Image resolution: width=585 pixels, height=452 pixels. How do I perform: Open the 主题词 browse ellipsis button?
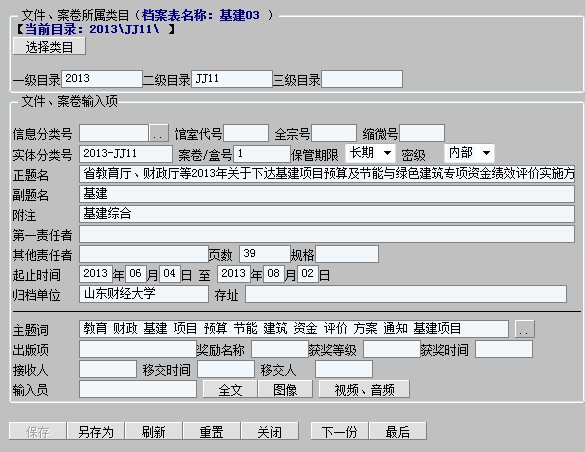[525, 329]
